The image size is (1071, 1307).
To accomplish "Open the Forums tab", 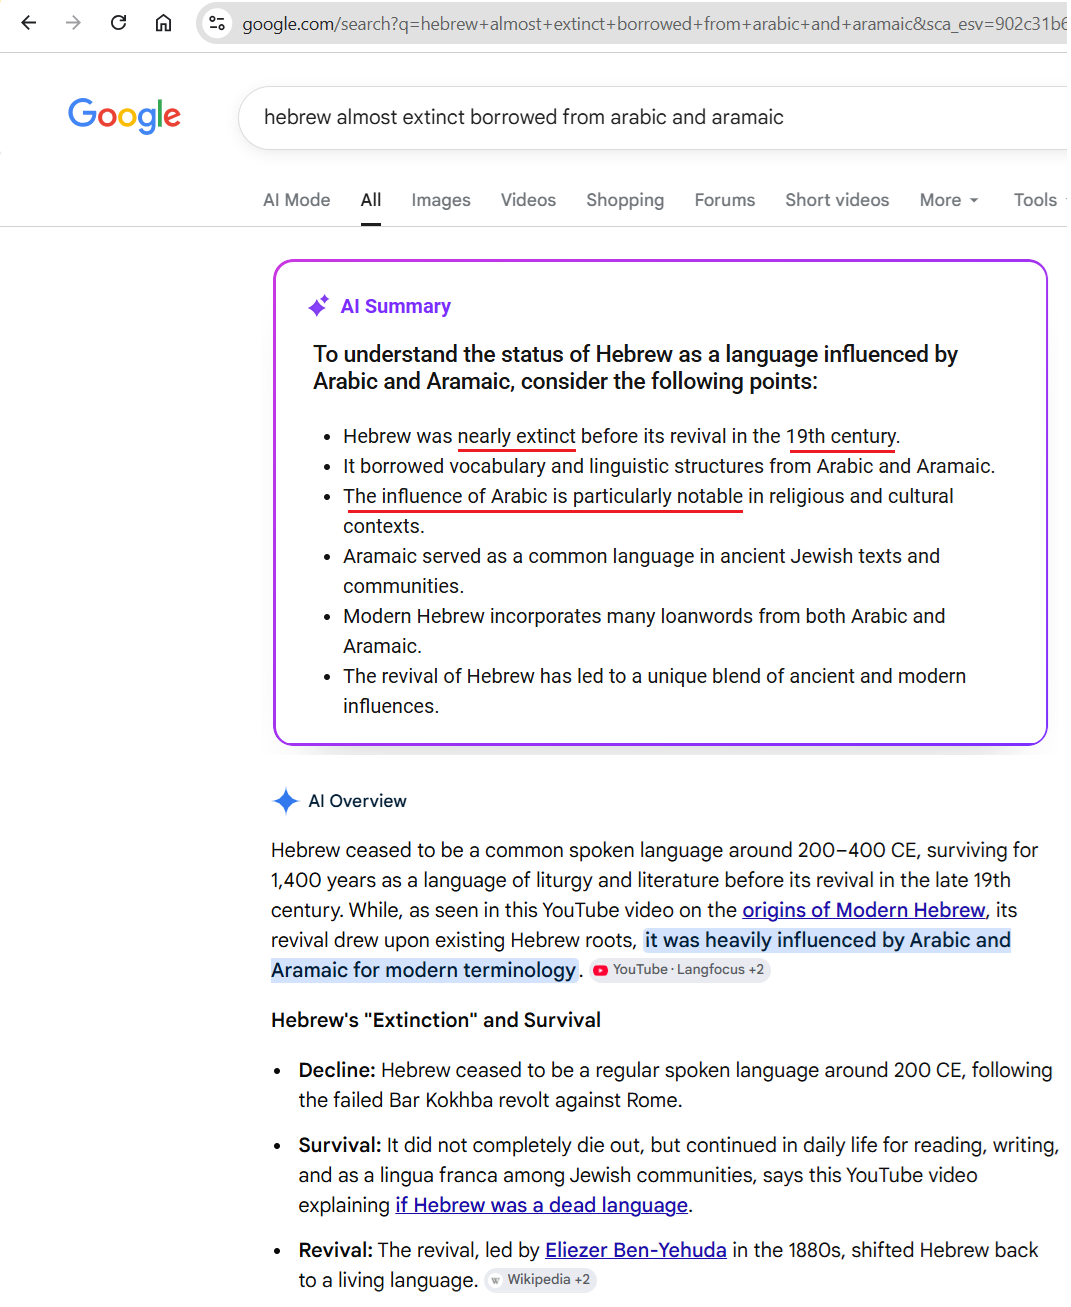I will point(725,200).
